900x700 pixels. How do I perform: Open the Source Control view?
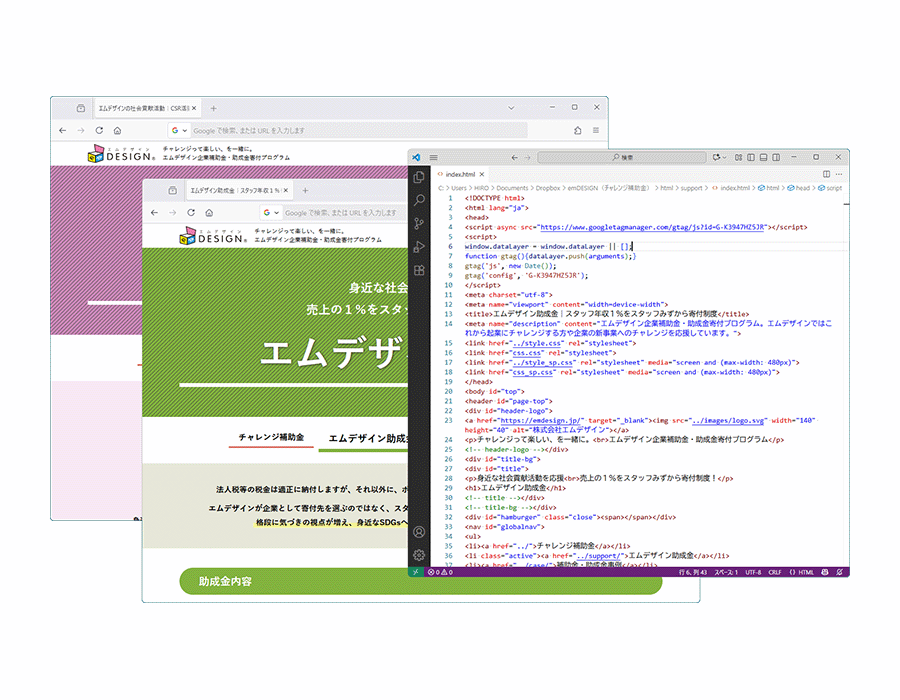(x=420, y=224)
